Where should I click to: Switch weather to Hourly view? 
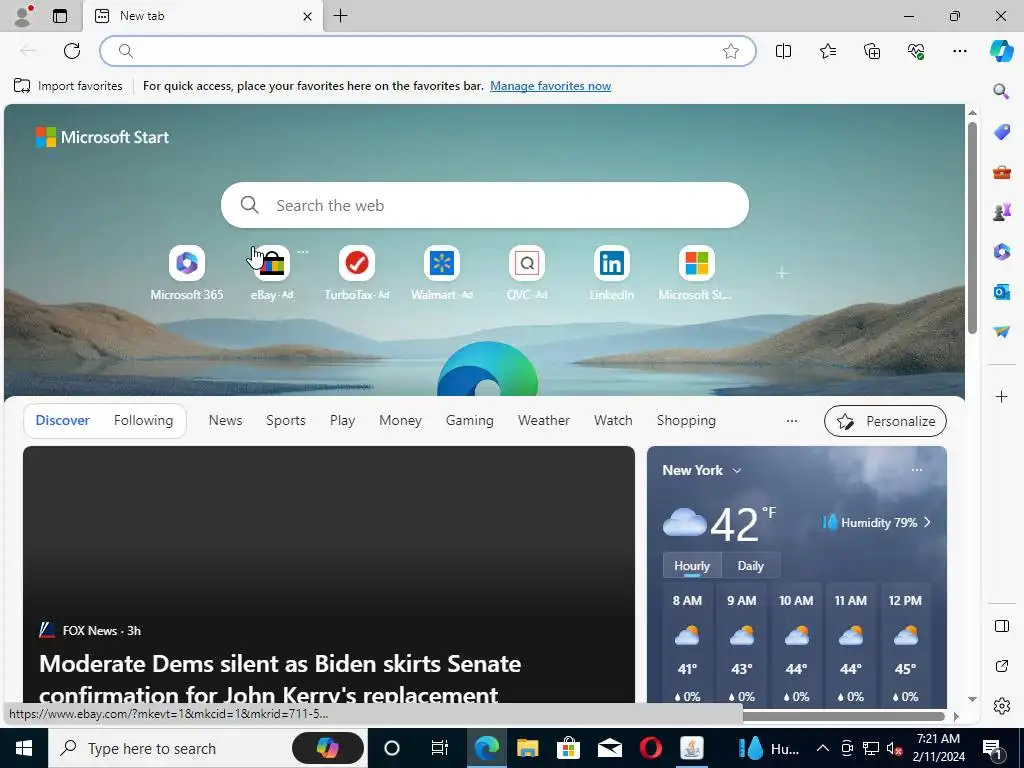pyautogui.click(x=692, y=566)
